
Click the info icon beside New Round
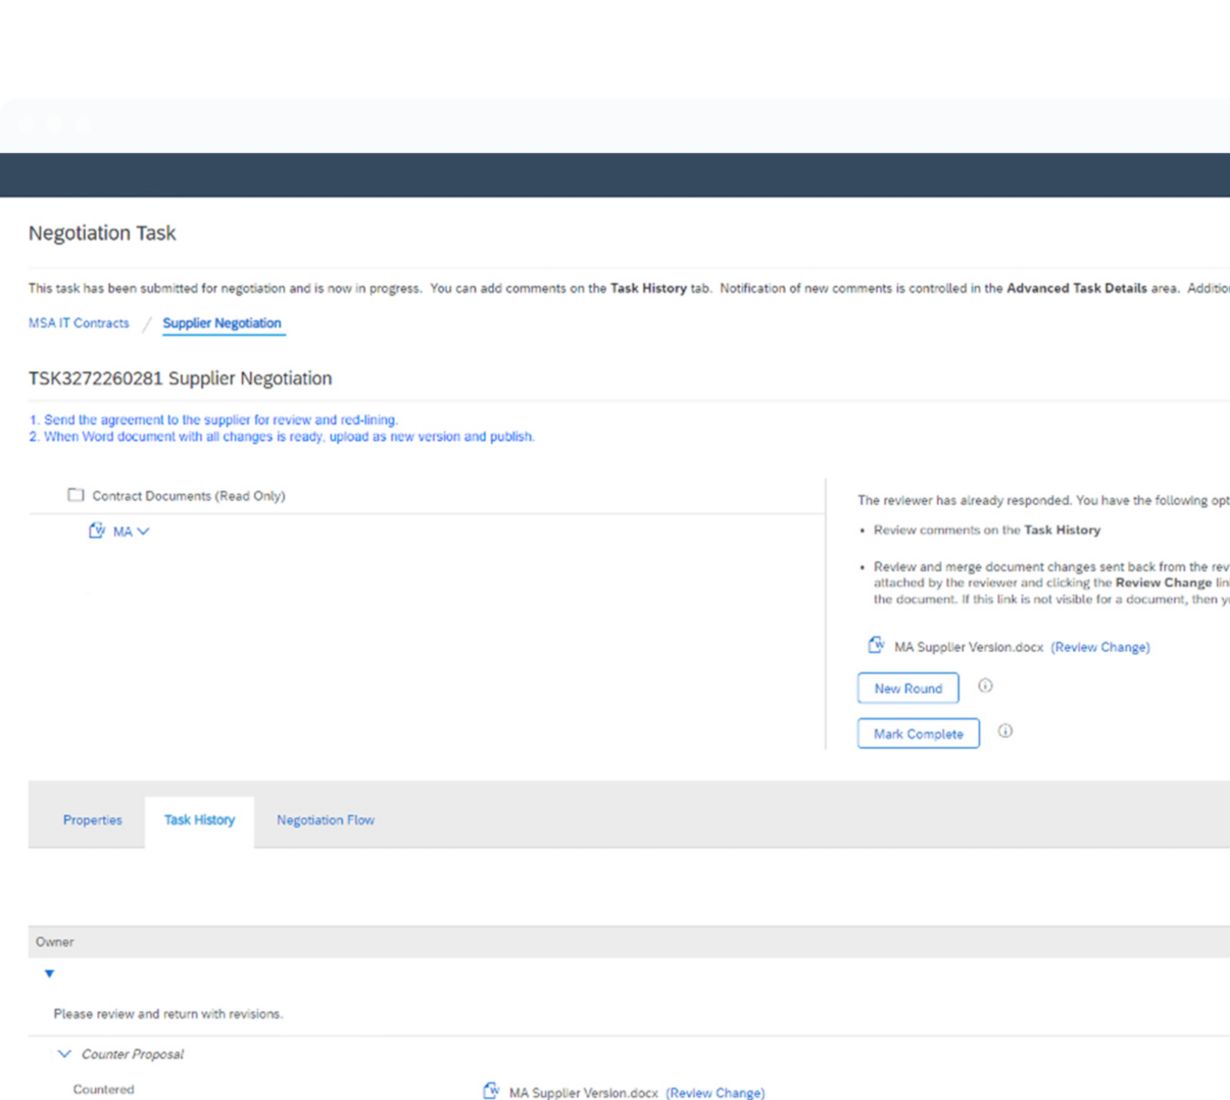coord(985,686)
